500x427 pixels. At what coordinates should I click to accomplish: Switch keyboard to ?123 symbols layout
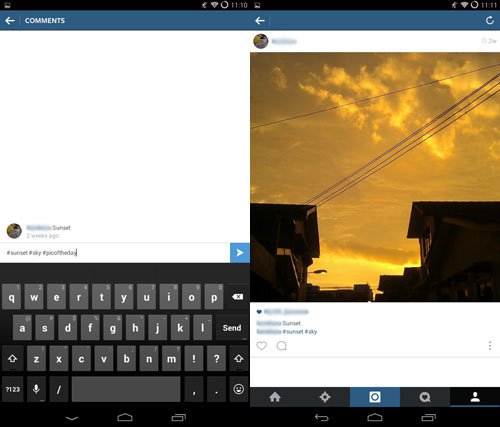(x=13, y=389)
